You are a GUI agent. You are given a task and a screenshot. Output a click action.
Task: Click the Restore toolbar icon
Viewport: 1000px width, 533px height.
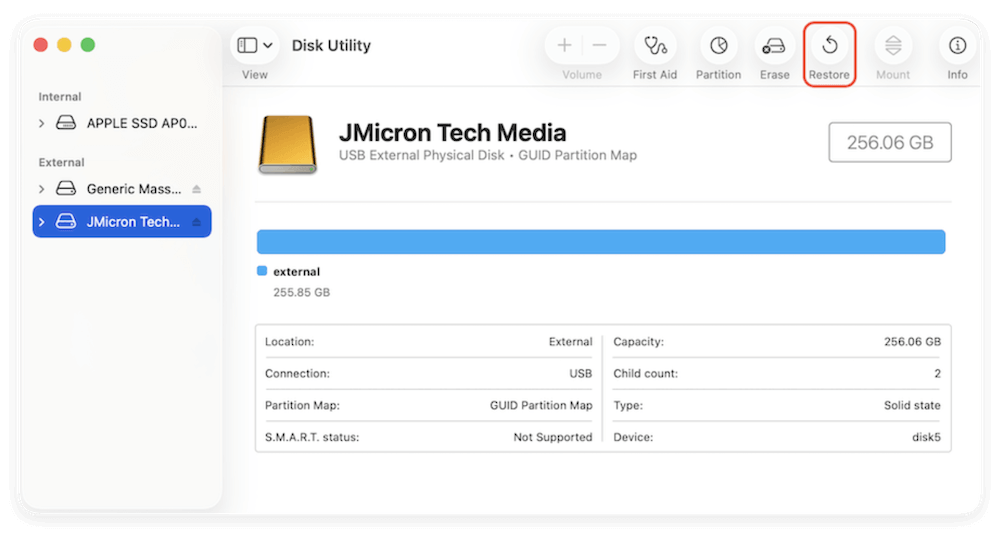click(x=830, y=45)
